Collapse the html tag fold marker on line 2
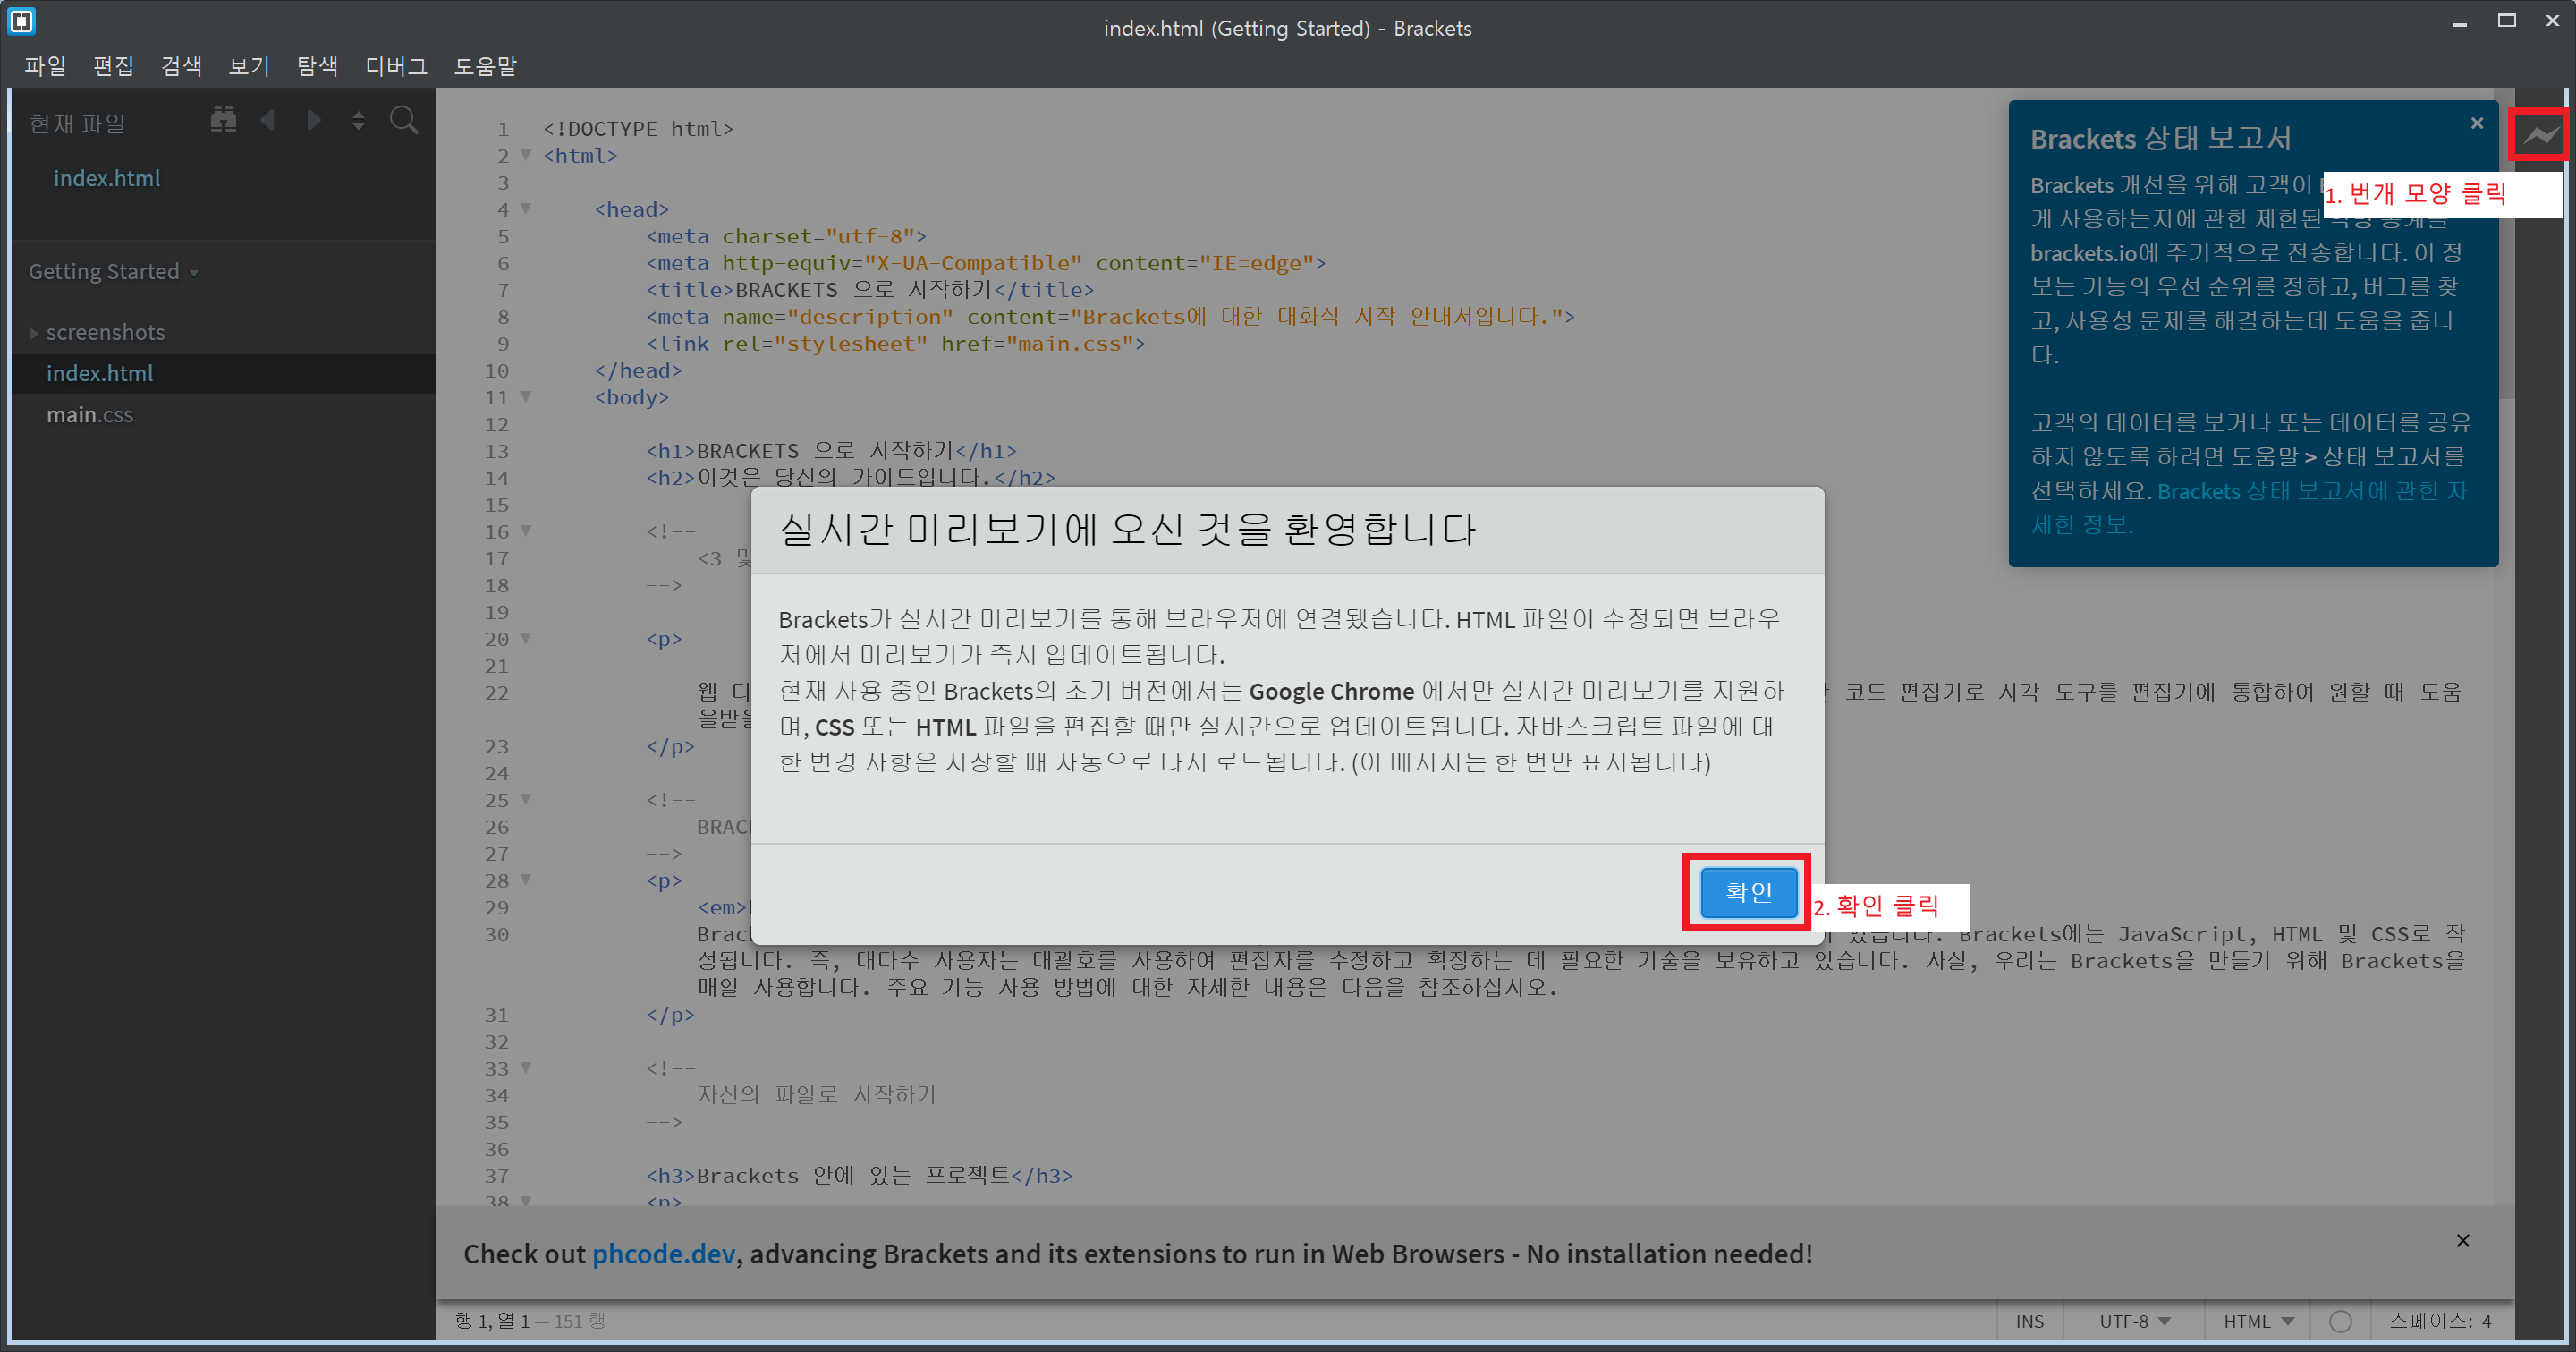This screenshot has height=1352, width=2576. (x=526, y=155)
